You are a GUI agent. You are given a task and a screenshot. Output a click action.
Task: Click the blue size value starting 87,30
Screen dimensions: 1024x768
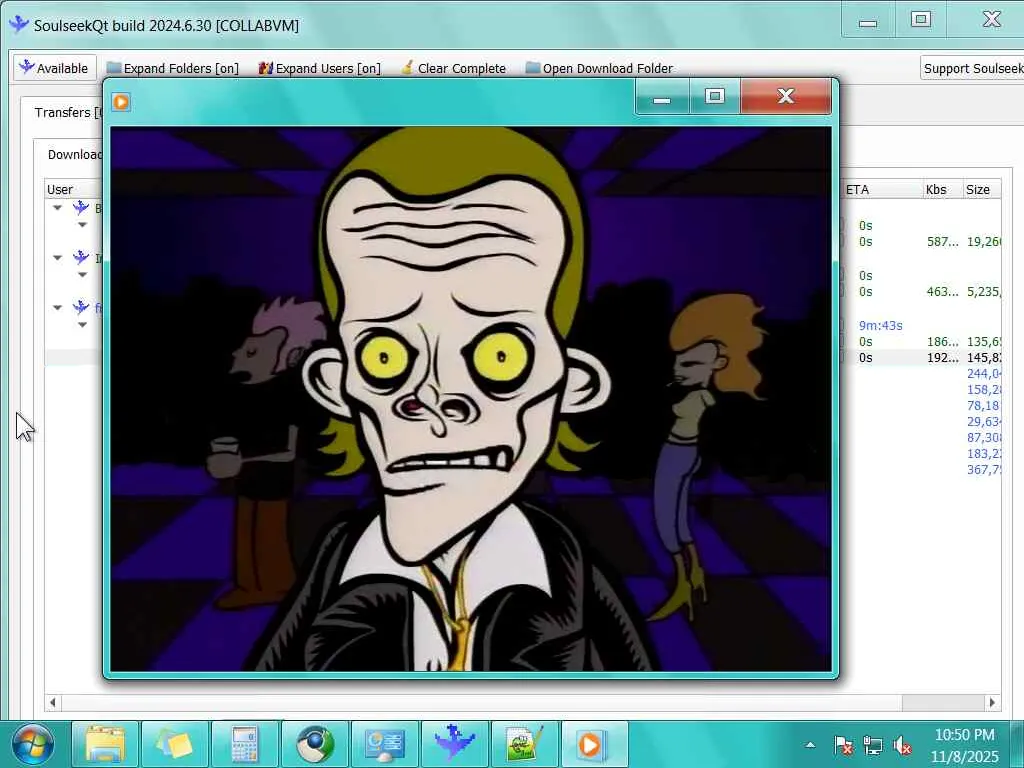(x=984, y=438)
